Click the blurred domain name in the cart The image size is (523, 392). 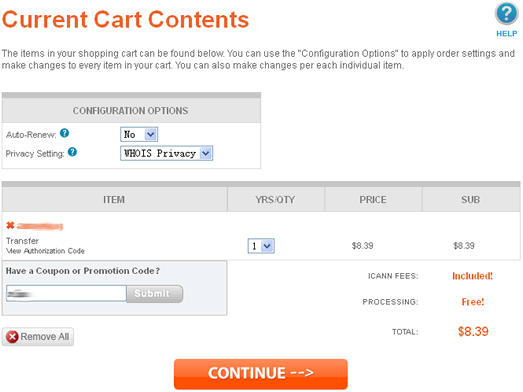point(40,226)
